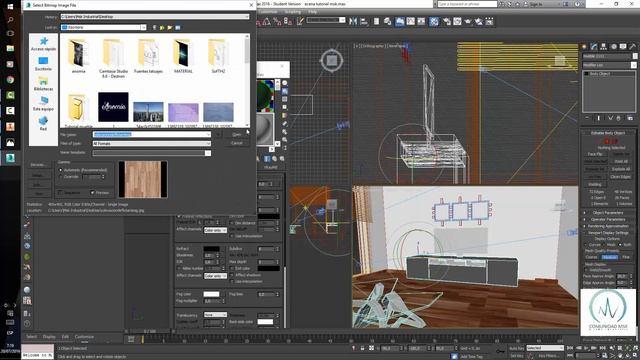
Task: Go to Bibliotecas in dialog sidebar
Action: click(x=43, y=84)
